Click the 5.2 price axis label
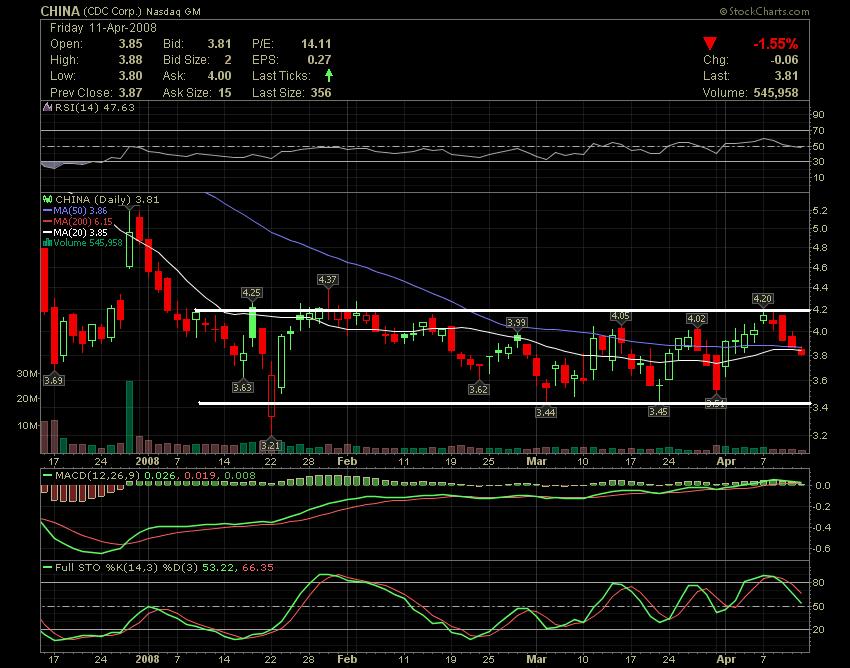 click(820, 210)
